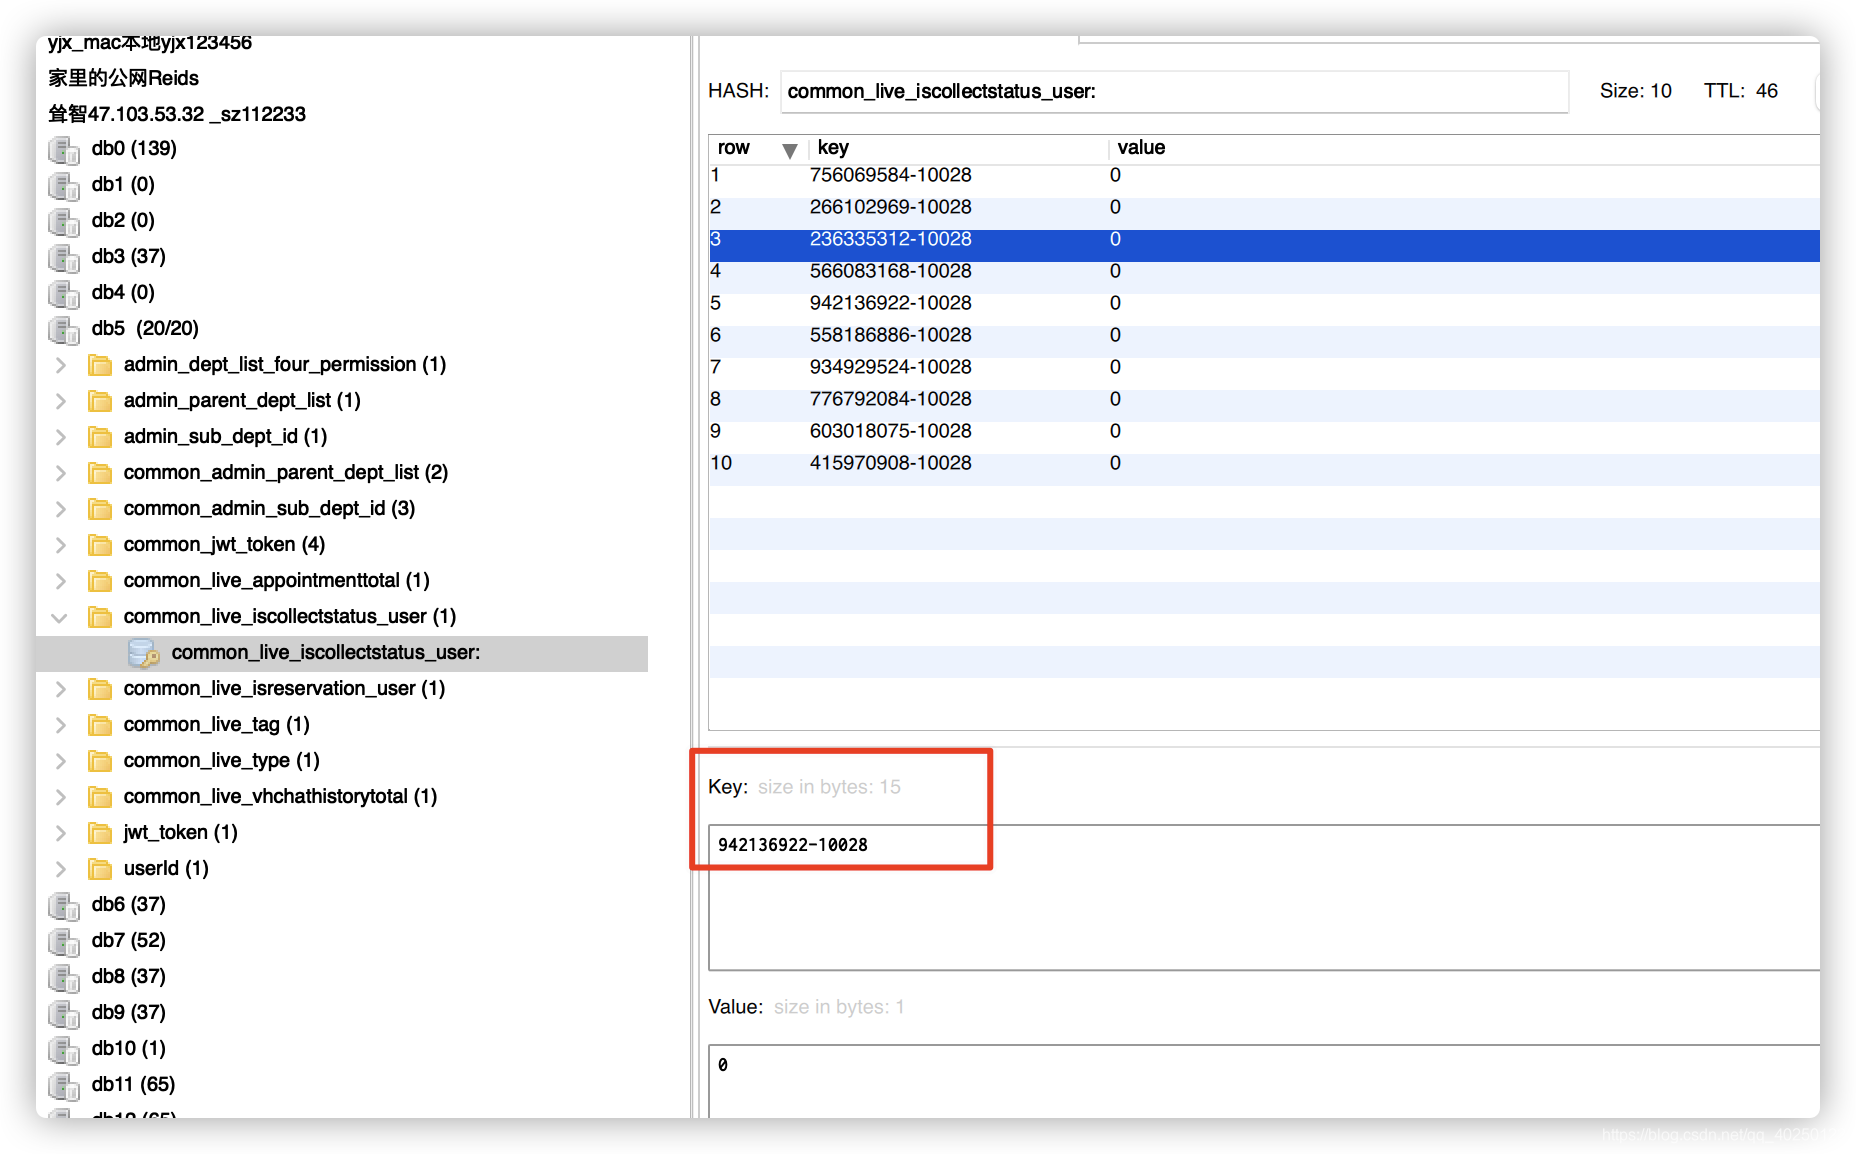Click the common_live_vhchathistorytotal folder icon
Screen dimensions: 1856x1154
click(x=100, y=797)
